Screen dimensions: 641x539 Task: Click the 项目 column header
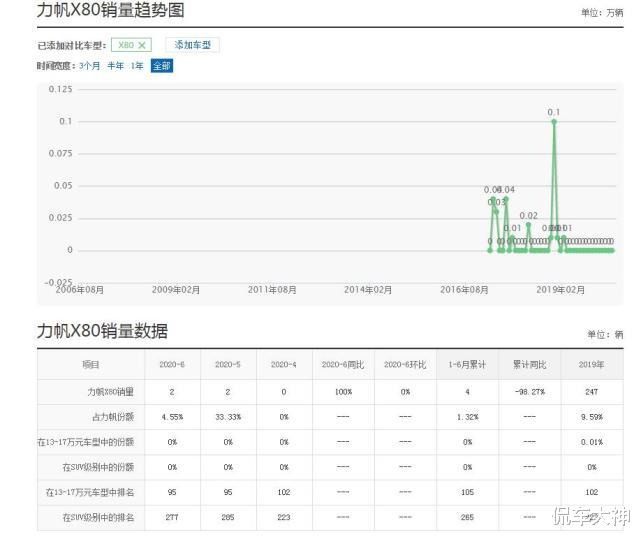coord(91,364)
